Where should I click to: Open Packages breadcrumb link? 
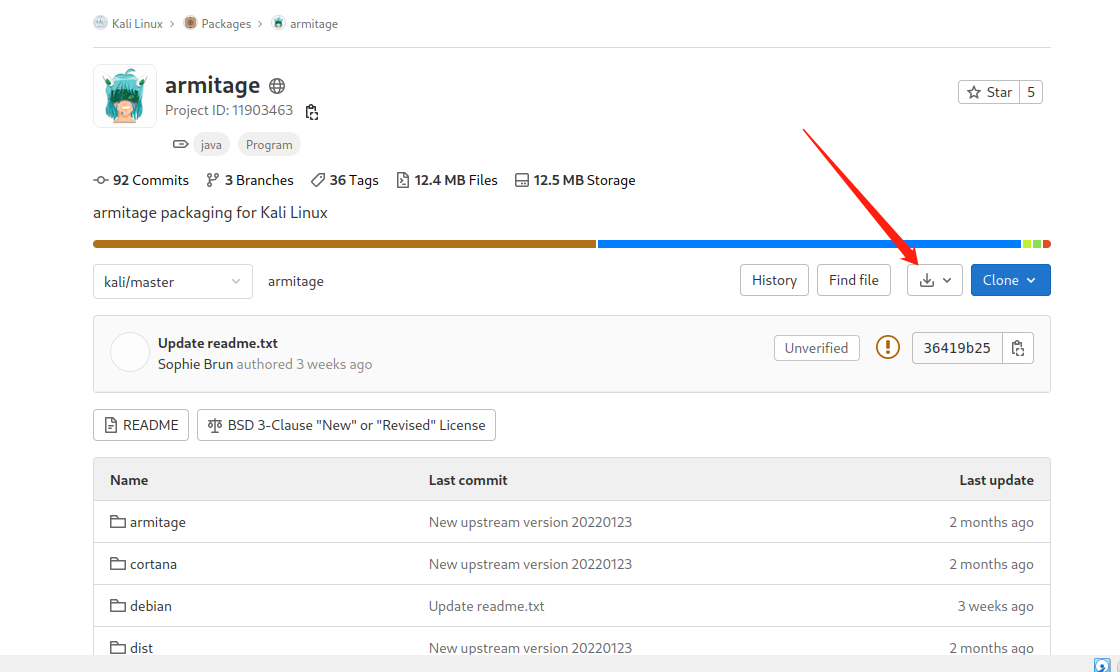pos(226,24)
